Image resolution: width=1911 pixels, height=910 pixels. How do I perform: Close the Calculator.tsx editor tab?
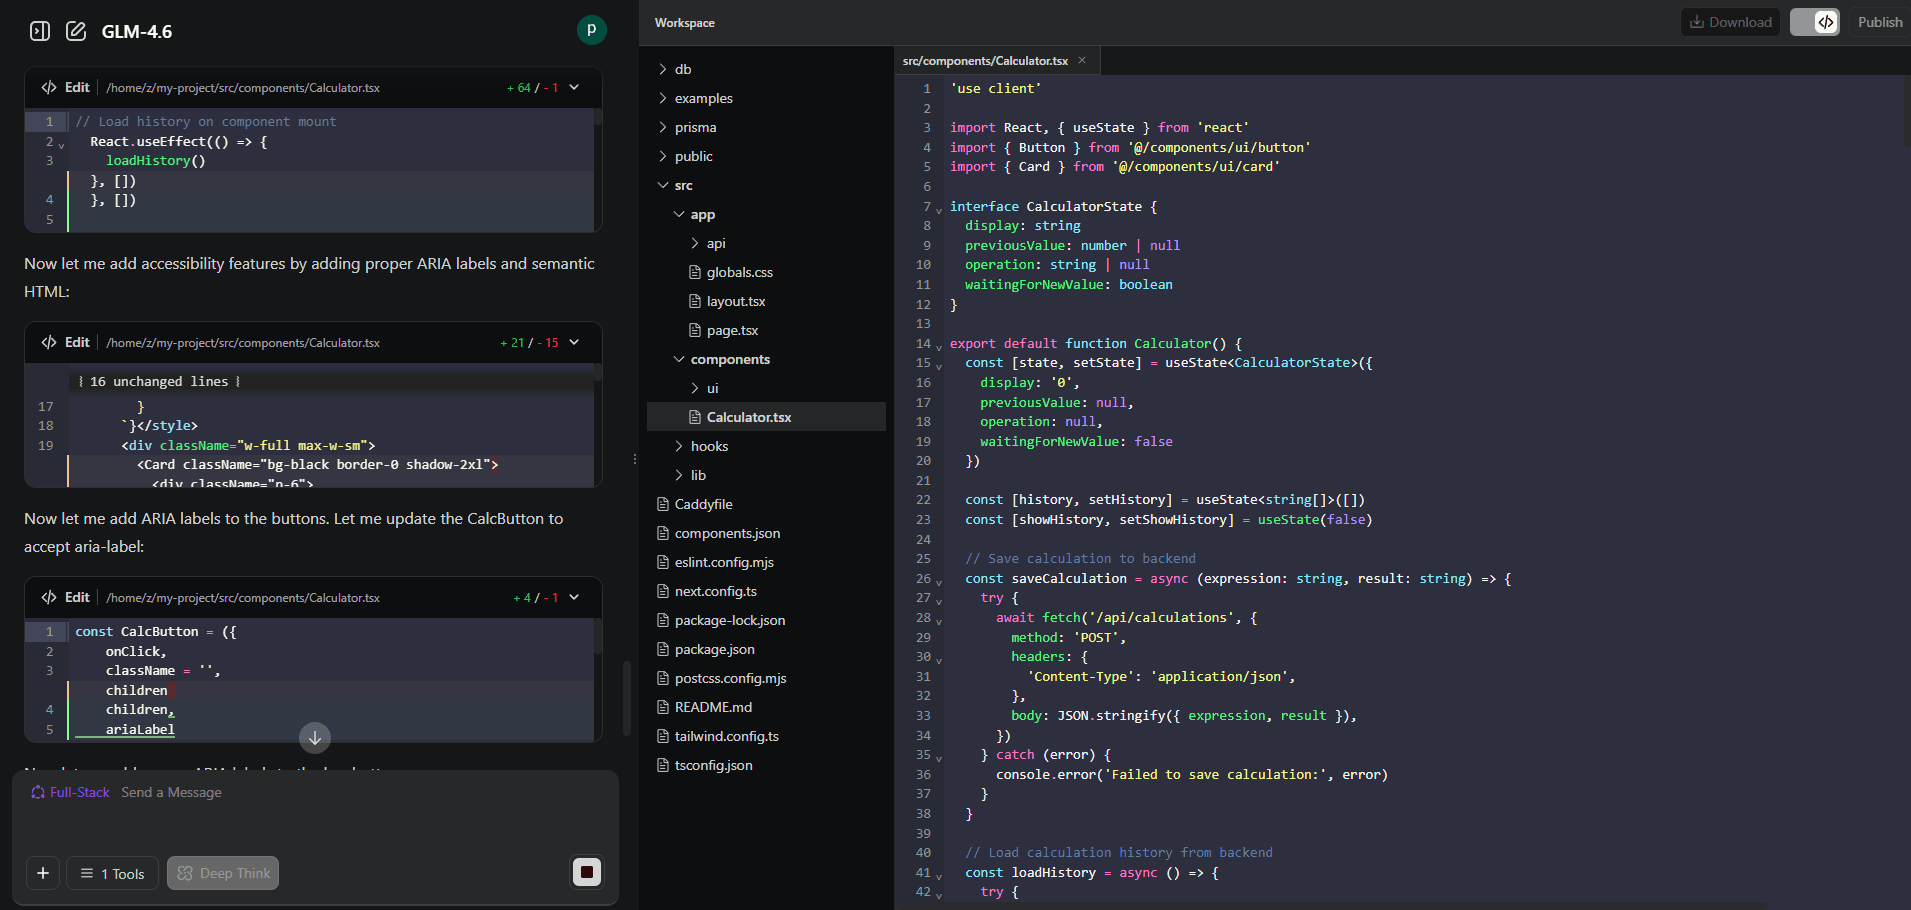coord(1081,60)
